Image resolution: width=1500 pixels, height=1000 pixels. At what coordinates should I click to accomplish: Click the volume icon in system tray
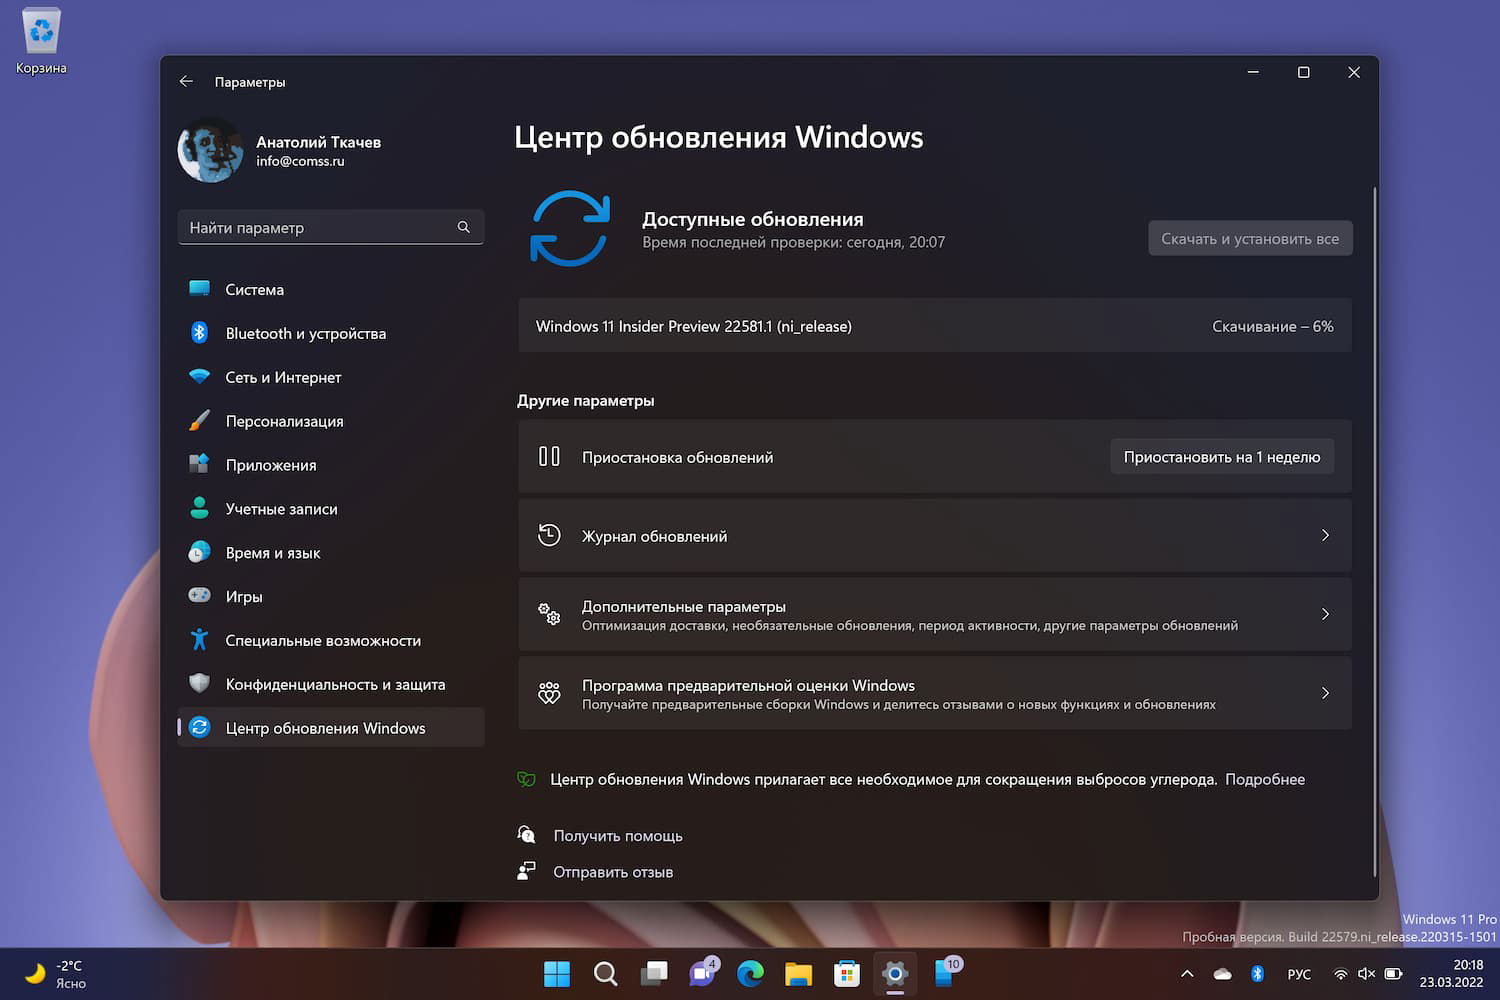point(1366,973)
